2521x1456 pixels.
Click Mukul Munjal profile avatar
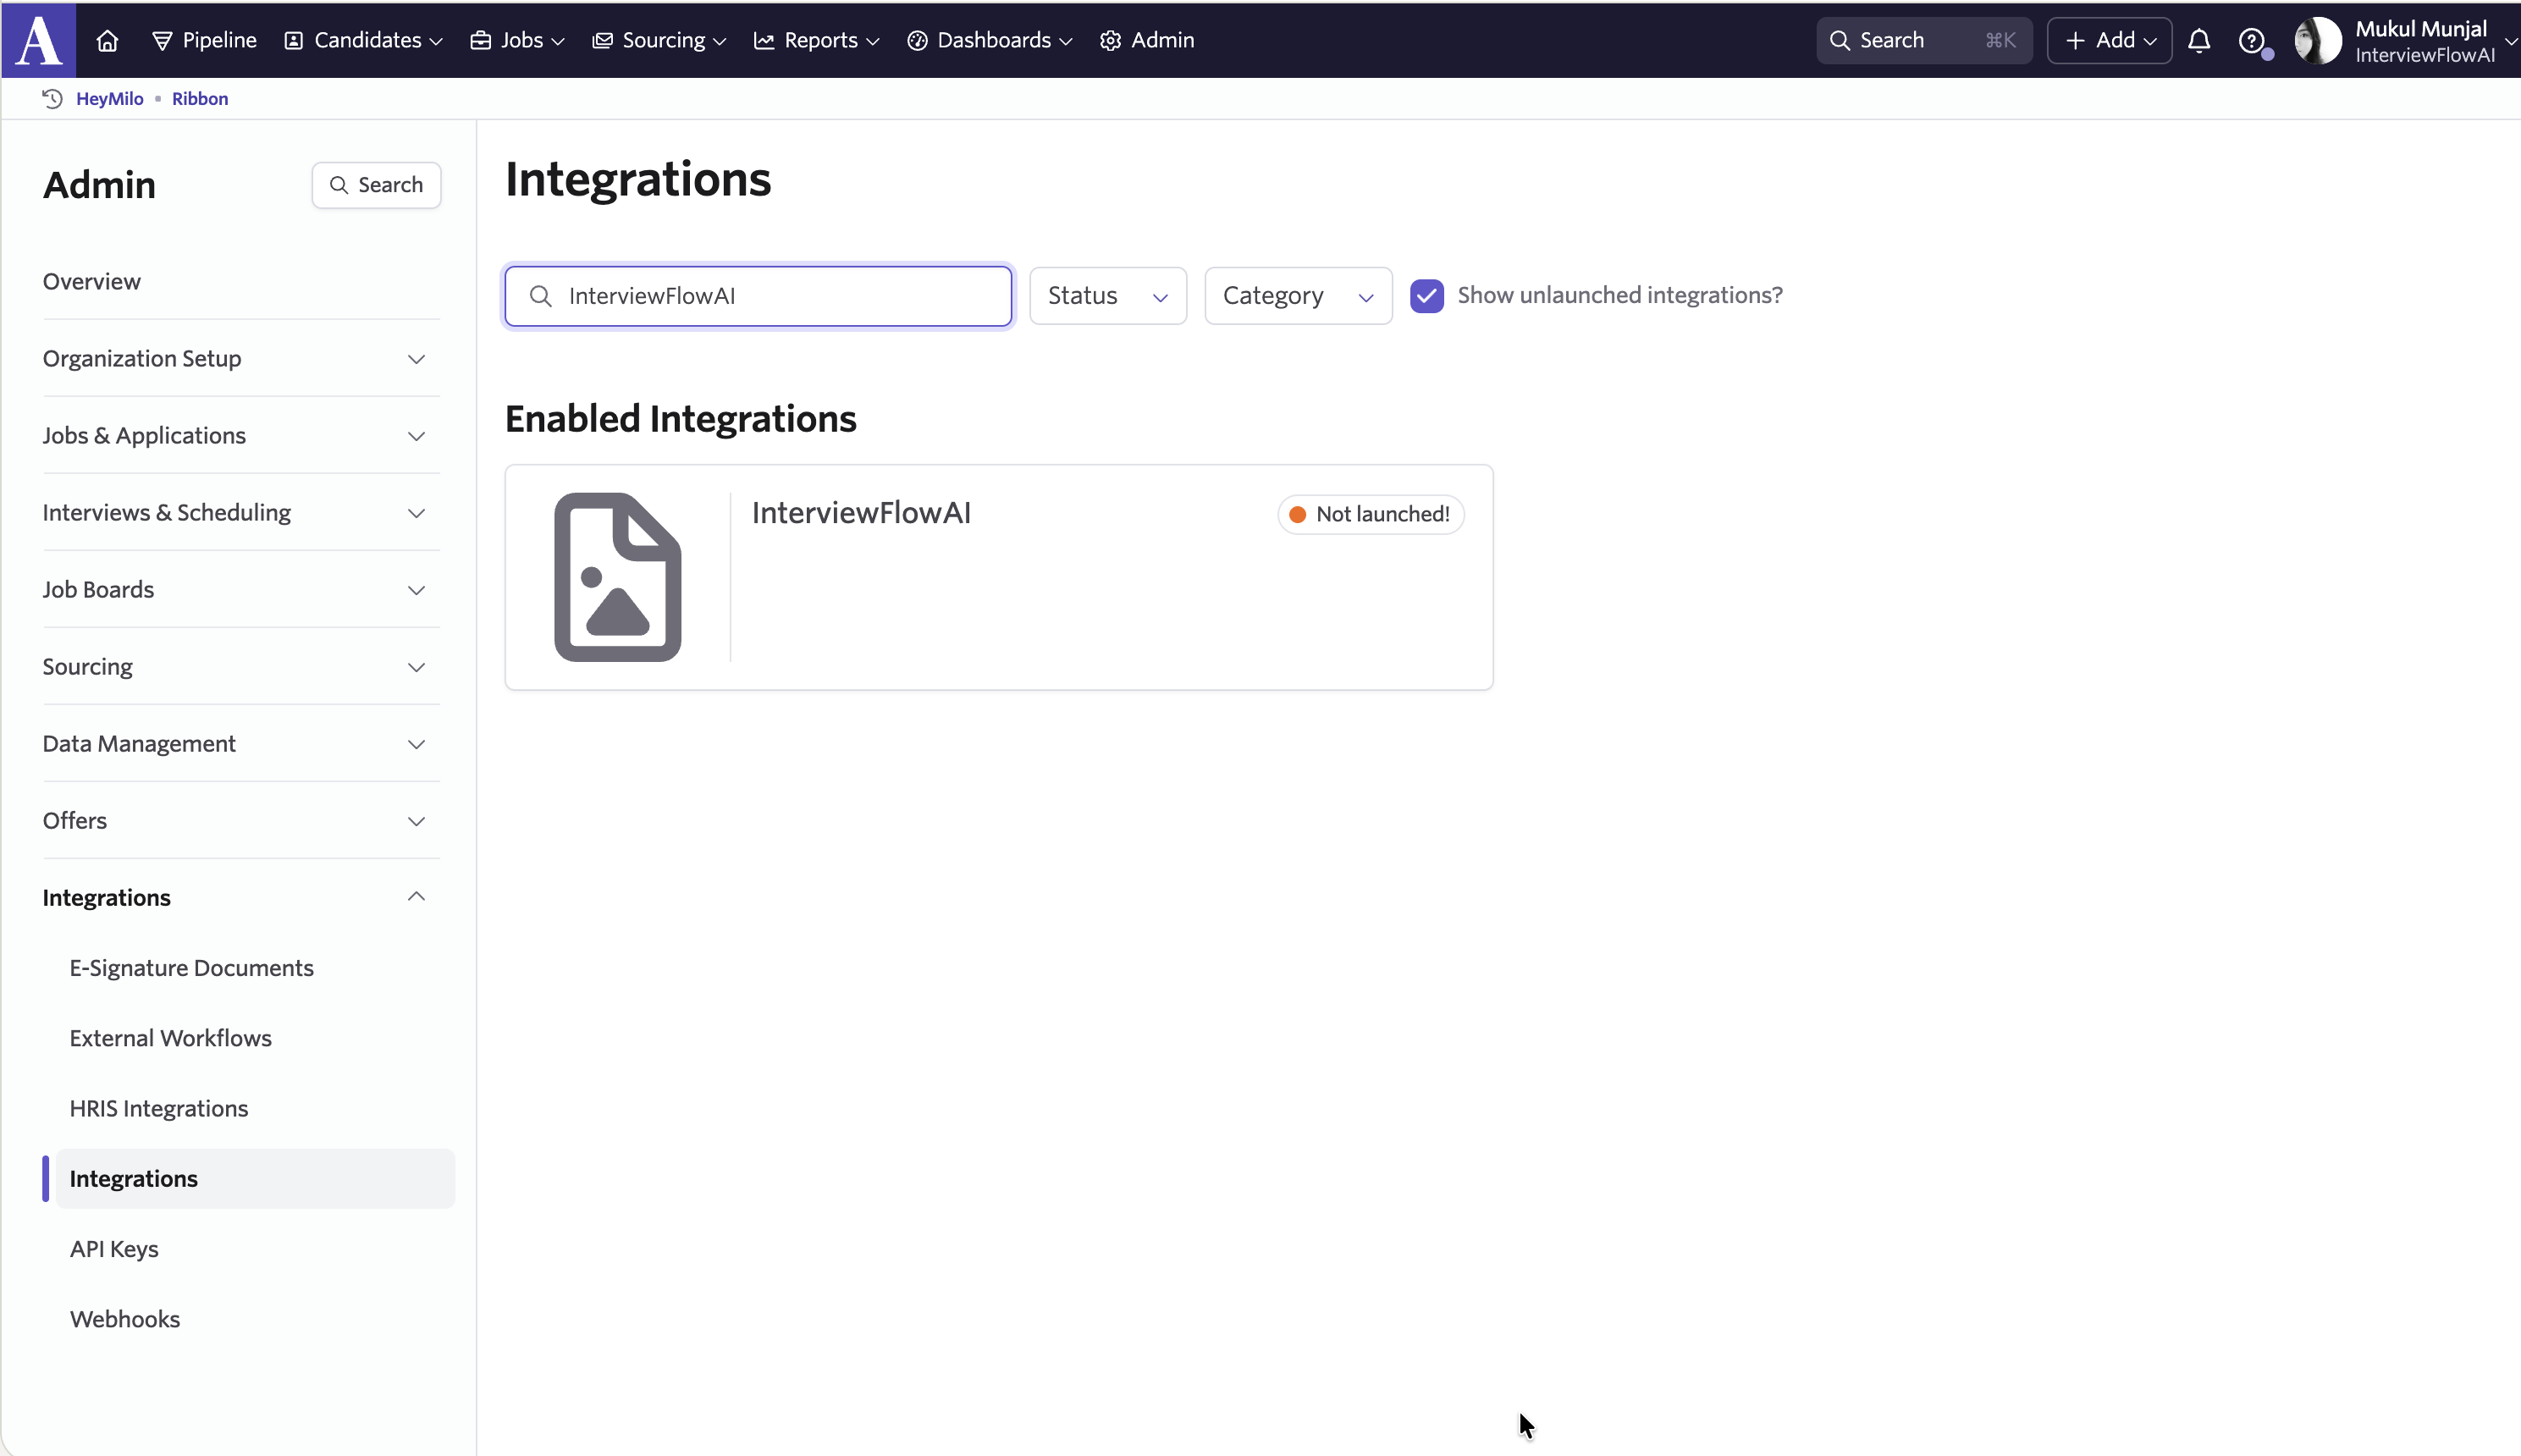click(2317, 41)
